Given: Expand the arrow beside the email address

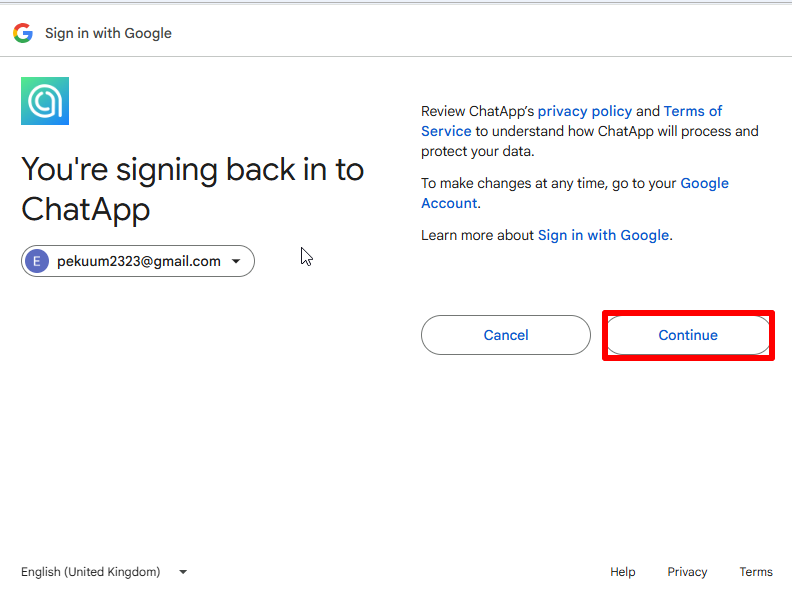Looking at the screenshot, I should coord(236,262).
